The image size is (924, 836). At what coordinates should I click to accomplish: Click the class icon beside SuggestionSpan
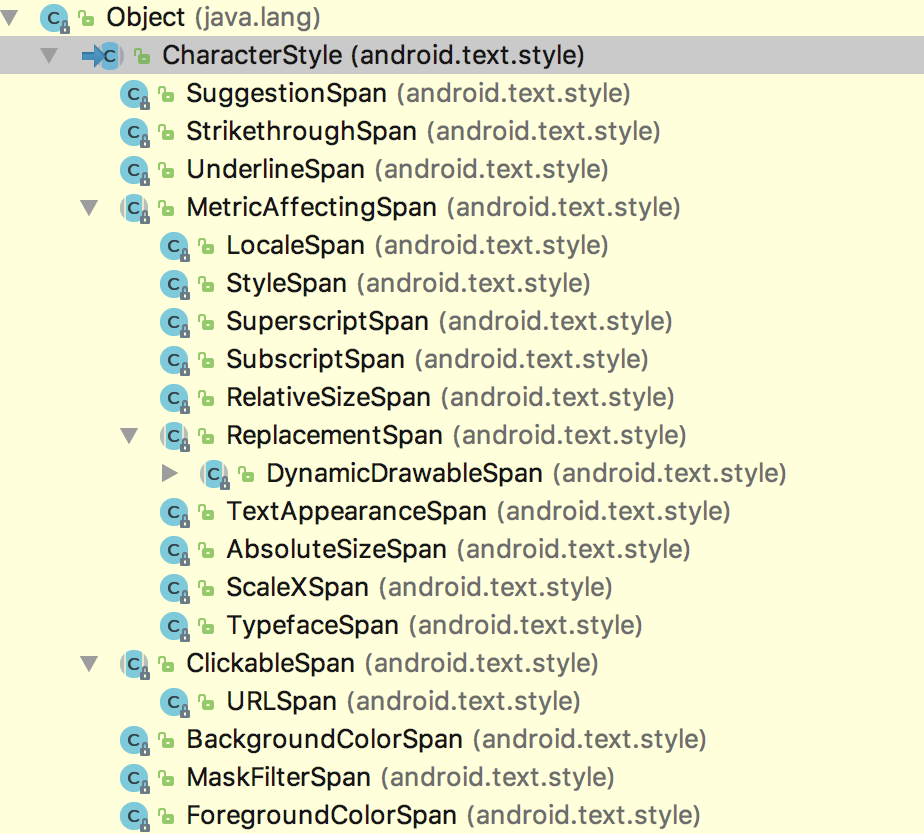coord(135,94)
